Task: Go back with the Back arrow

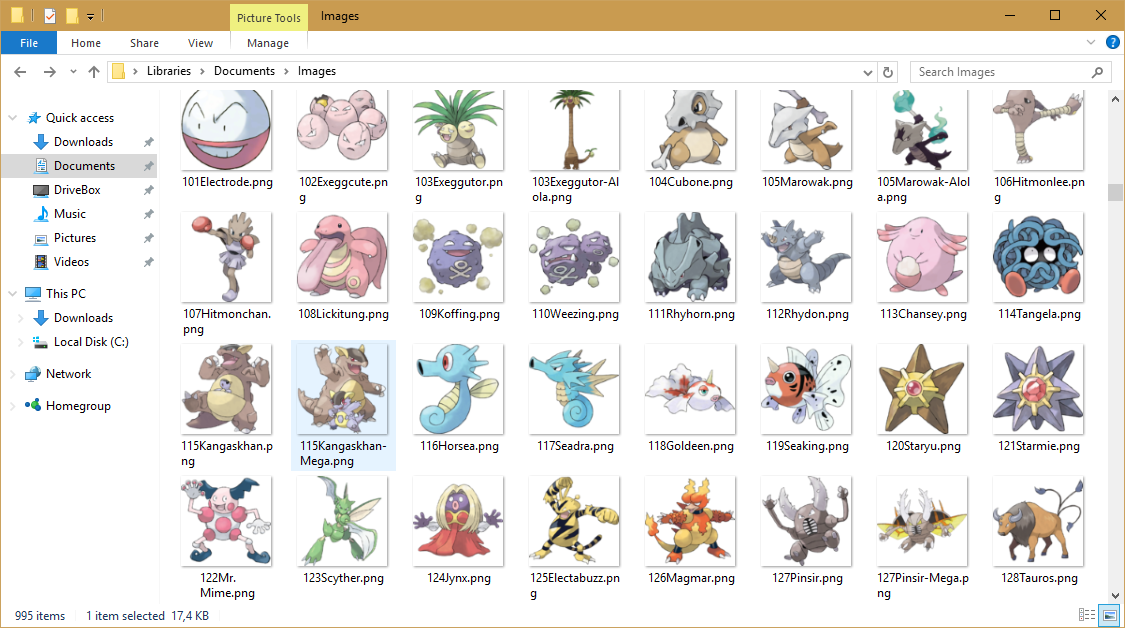Action: coord(20,72)
